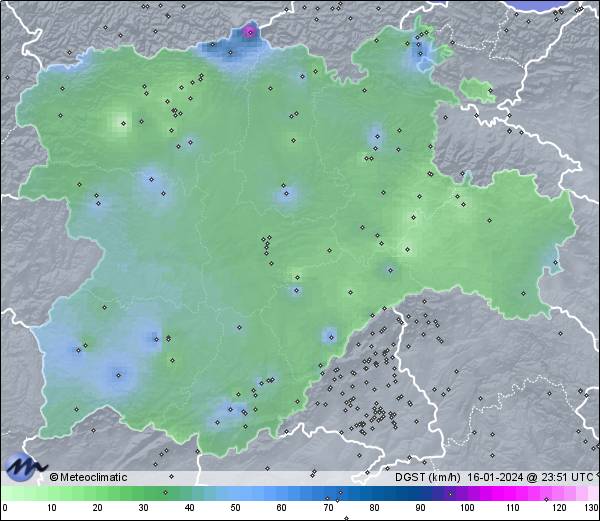
Task: Click legend value 40
Action: [189, 508]
